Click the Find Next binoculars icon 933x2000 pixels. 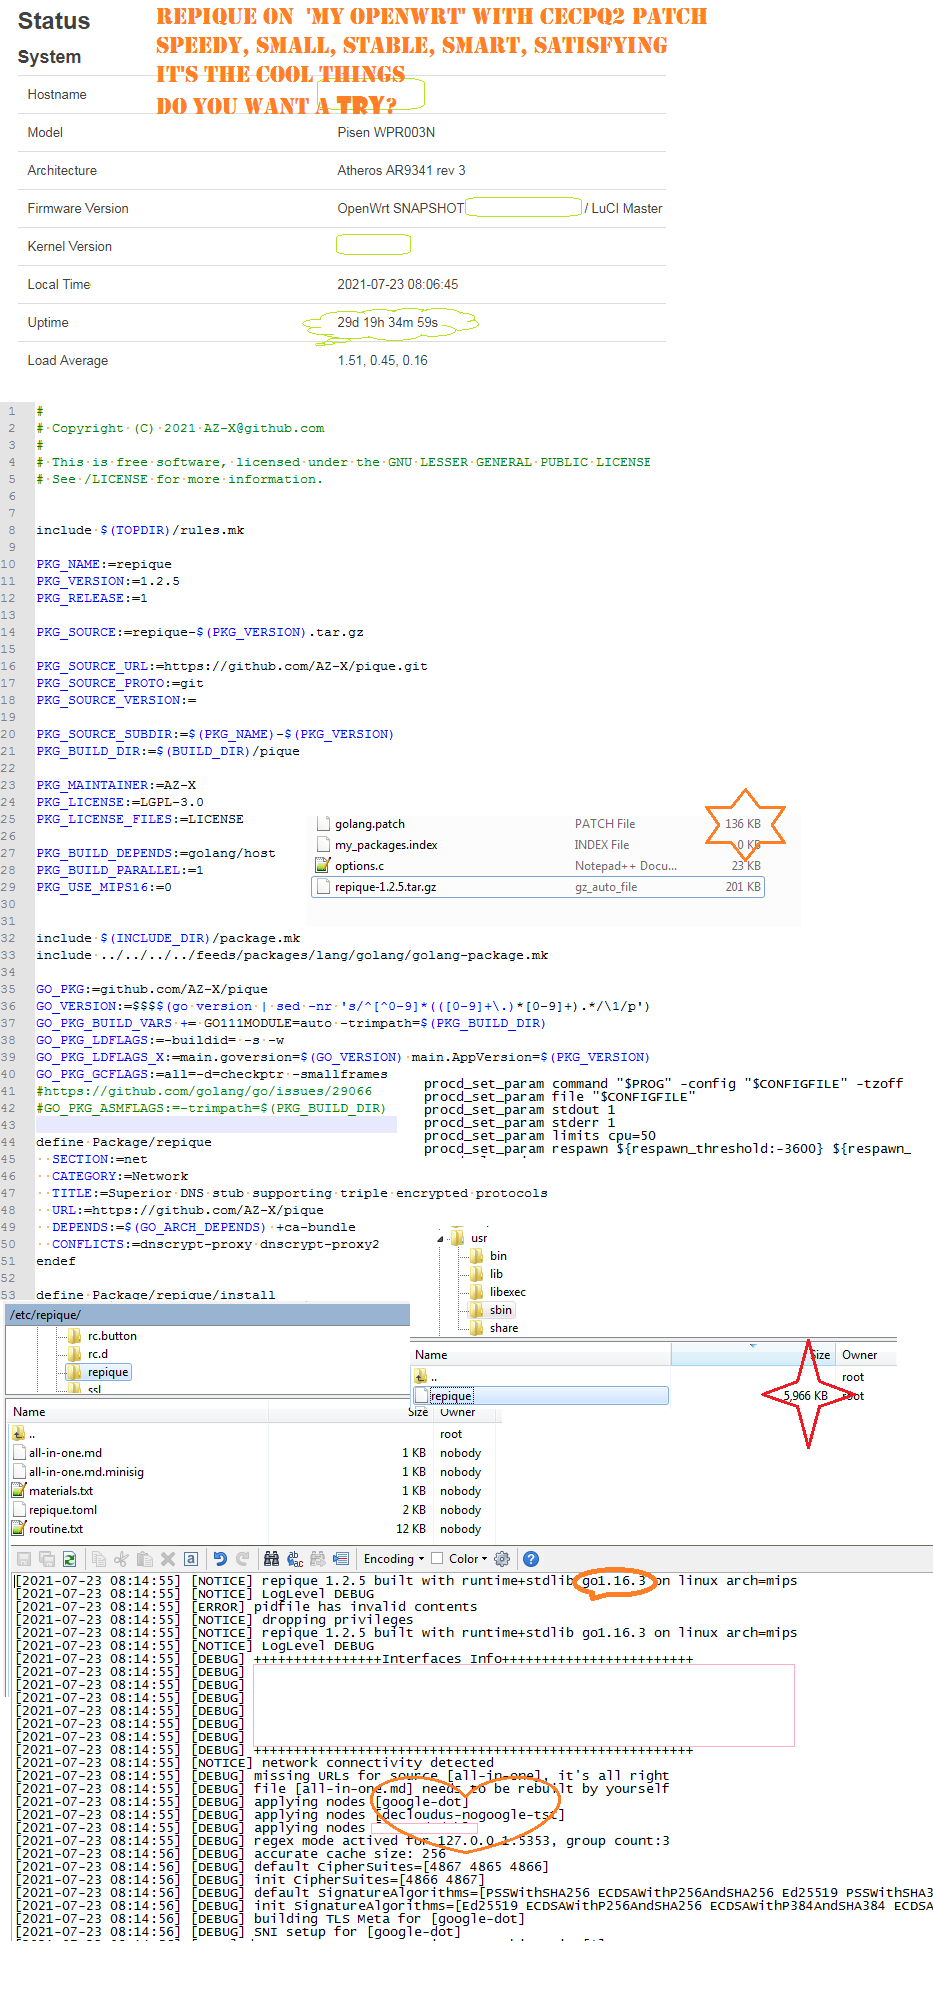click(x=318, y=1558)
